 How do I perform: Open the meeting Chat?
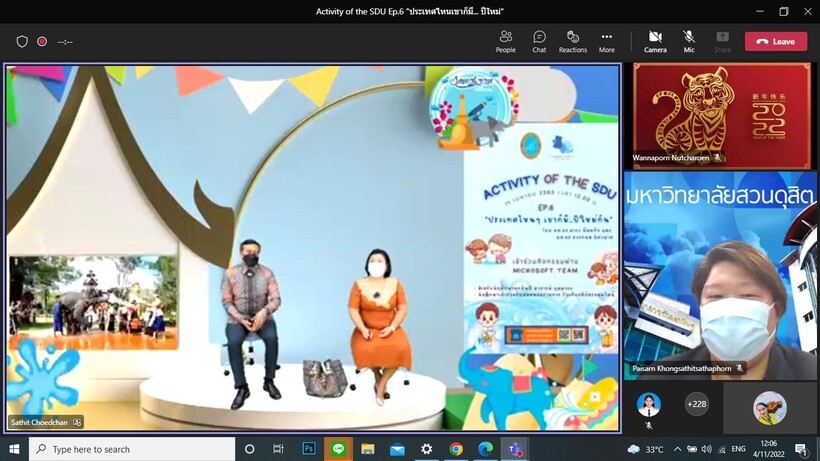point(539,41)
